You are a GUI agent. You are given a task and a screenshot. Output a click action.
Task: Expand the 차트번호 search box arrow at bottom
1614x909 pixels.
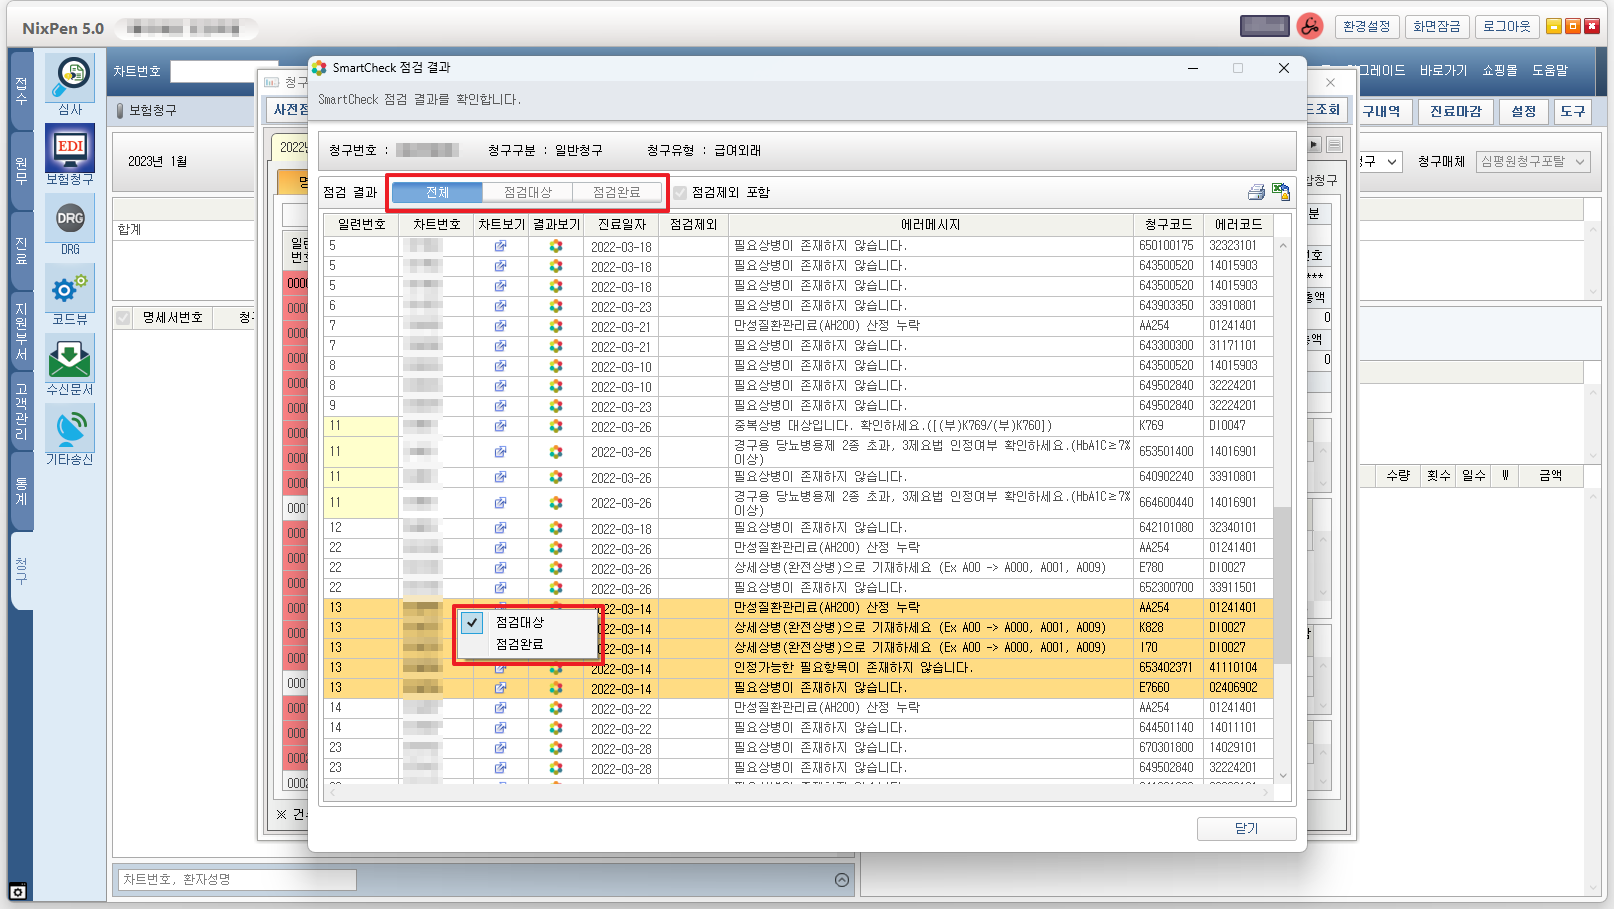(842, 880)
